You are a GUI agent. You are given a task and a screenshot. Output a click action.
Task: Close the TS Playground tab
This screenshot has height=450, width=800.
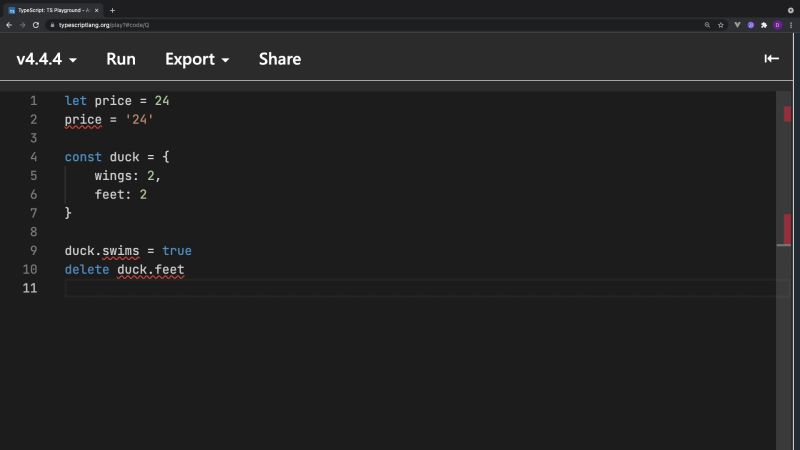[x=96, y=9]
